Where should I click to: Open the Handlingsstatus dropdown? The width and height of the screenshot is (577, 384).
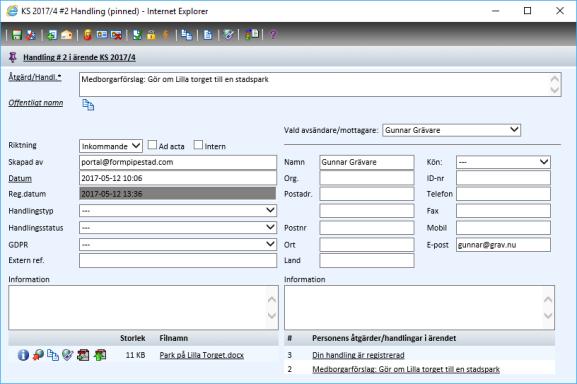click(178, 228)
